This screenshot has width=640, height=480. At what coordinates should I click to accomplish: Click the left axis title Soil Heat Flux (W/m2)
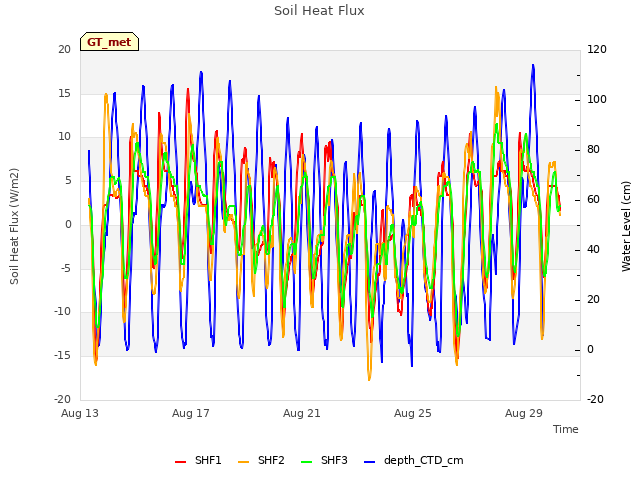click(14, 226)
